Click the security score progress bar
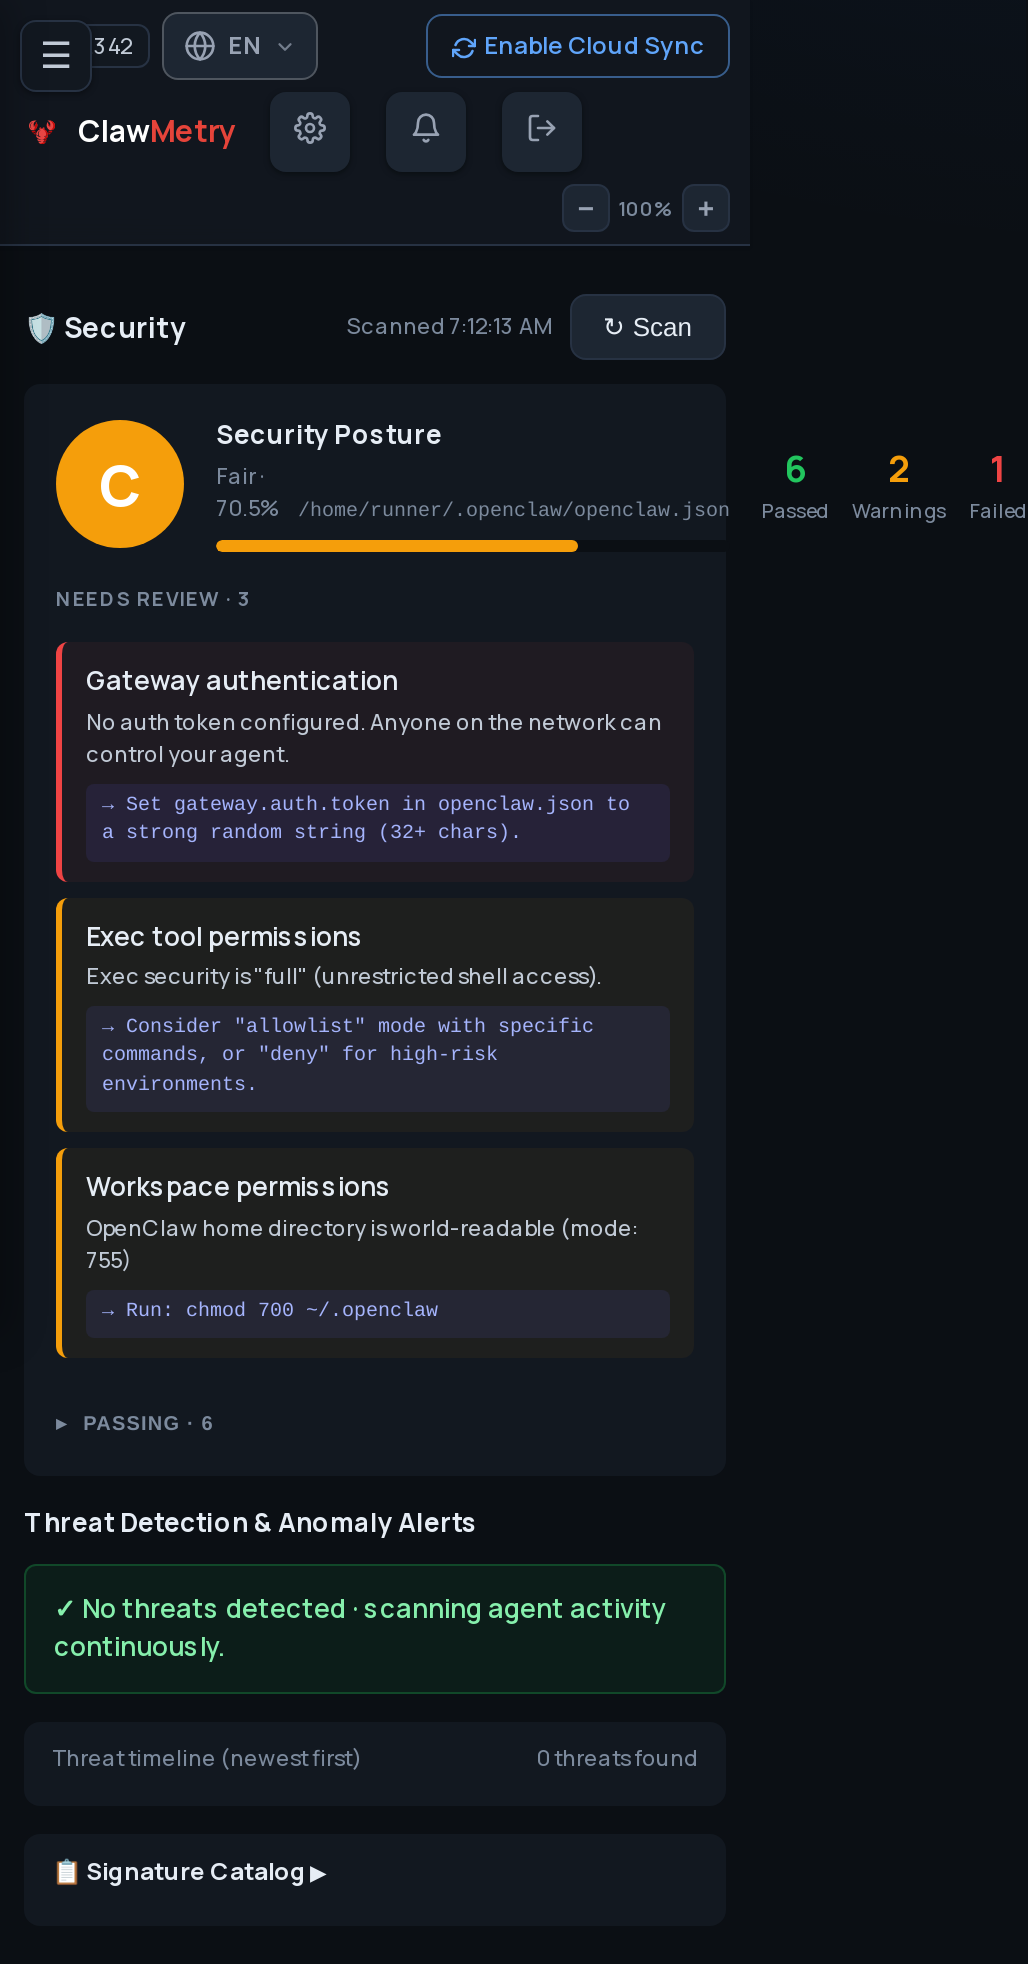 tap(471, 546)
